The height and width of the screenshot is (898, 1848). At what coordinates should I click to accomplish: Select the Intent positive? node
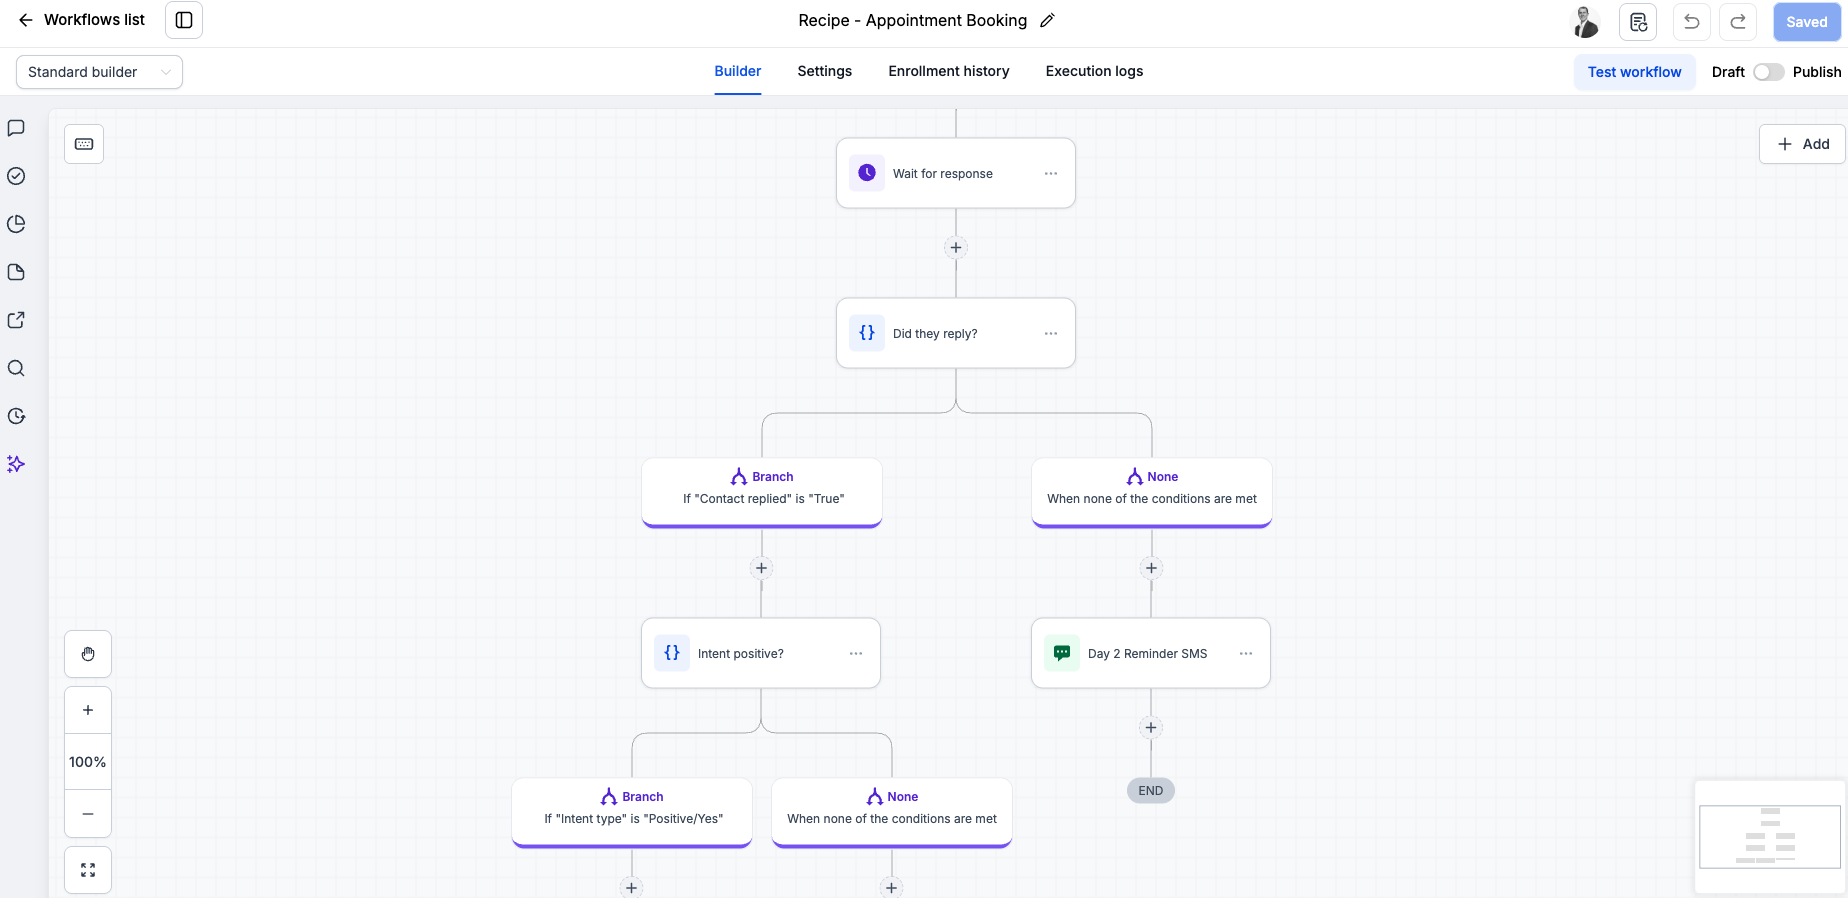(x=761, y=653)
